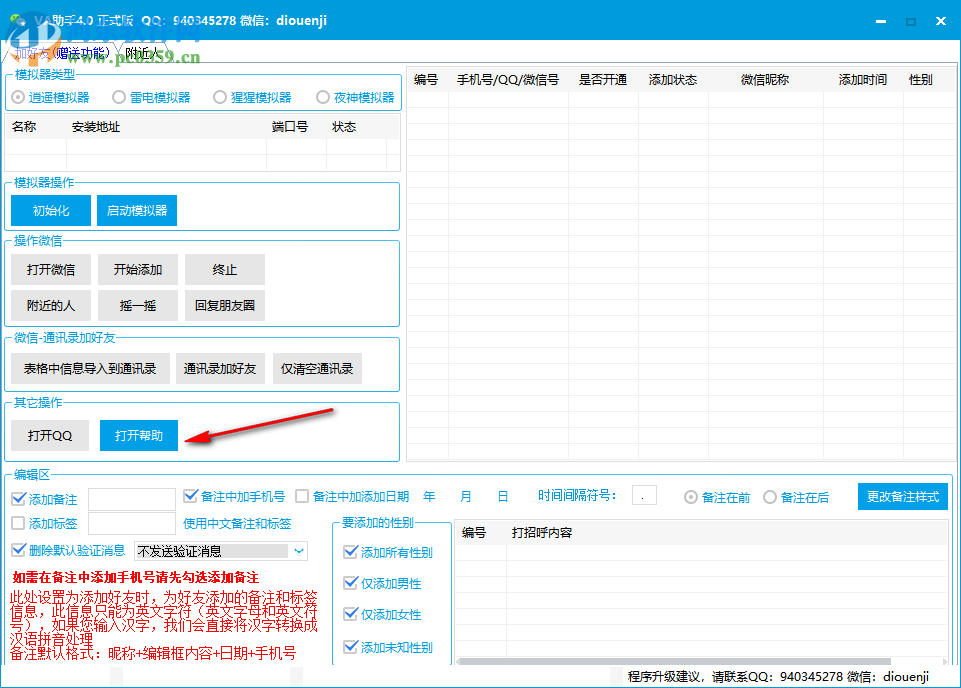
Task: Click 仅清空通讯录 to clear contacts only
Action: (317, 368)
